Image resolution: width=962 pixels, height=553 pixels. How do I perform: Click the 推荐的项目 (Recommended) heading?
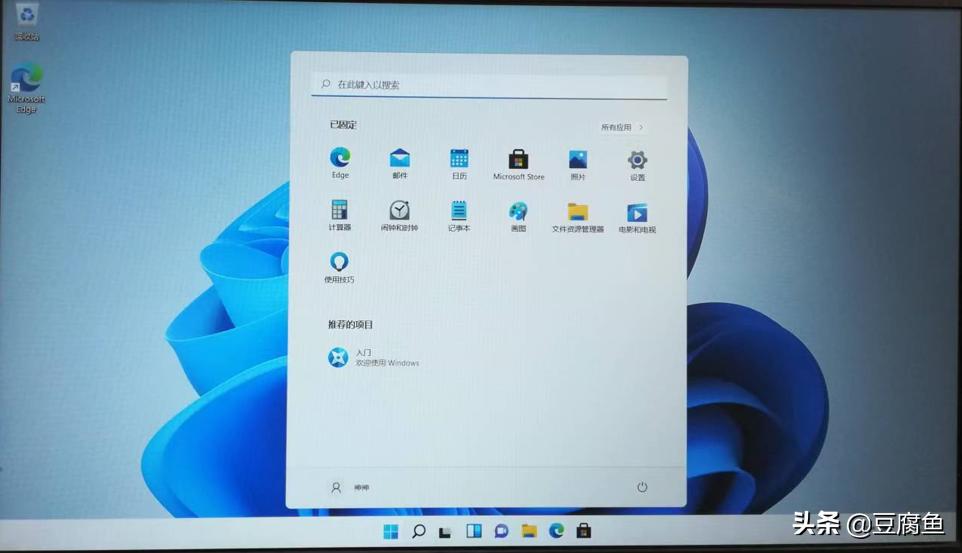click(x=350, y=324)
